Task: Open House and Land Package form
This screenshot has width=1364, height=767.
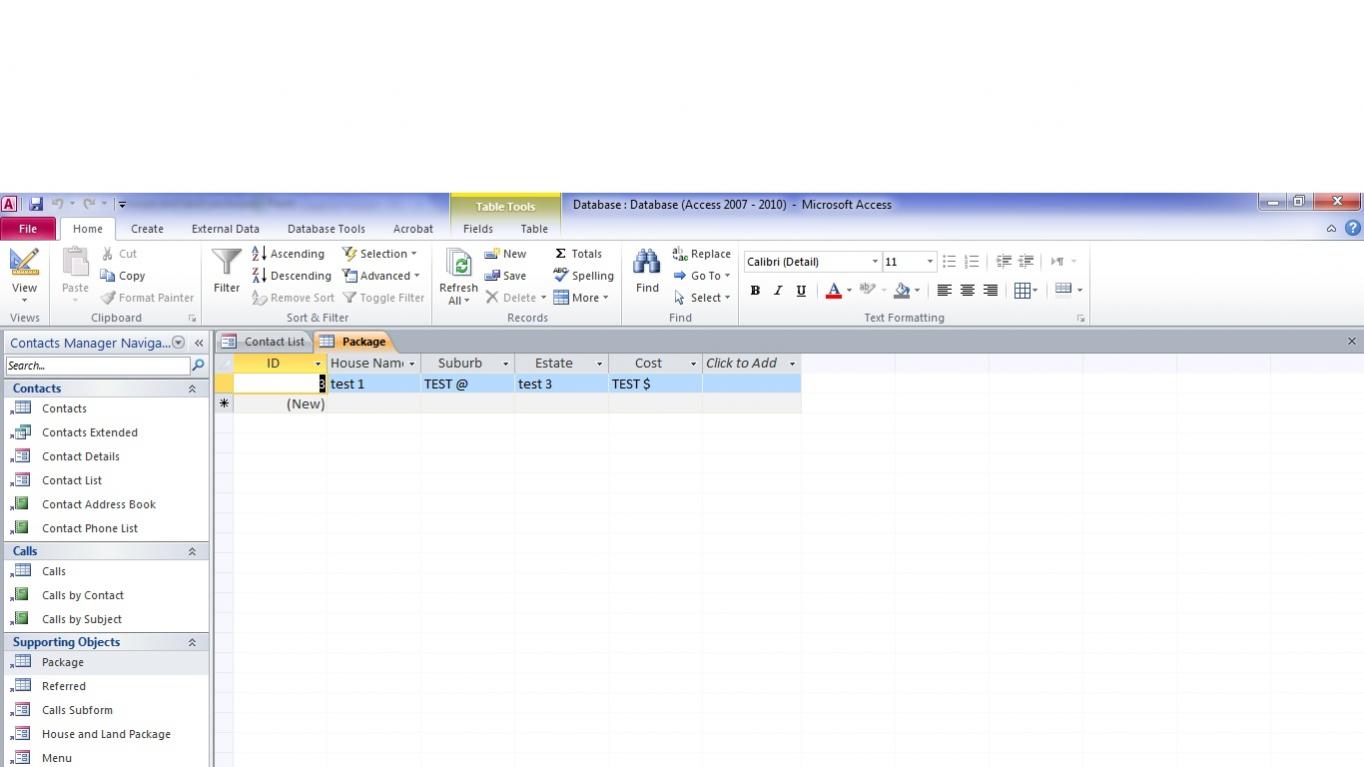Action: pyautogui.click(x=106, y=735)
